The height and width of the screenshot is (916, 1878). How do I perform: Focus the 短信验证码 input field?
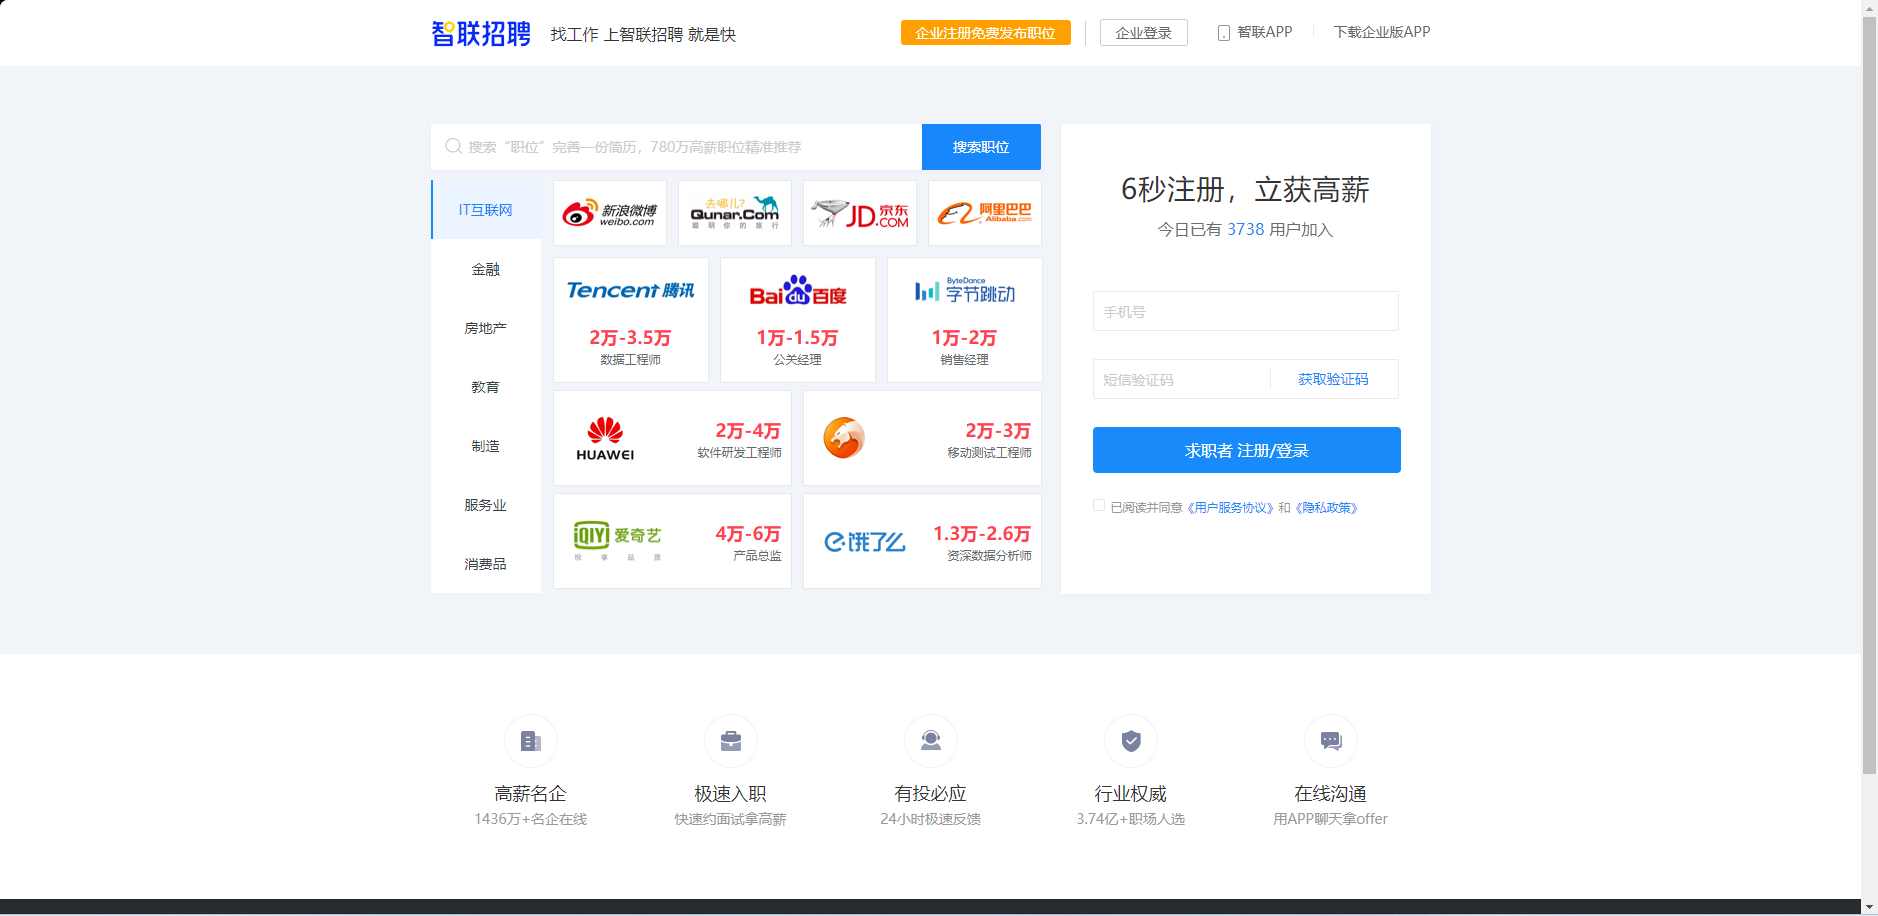(x=1181, y=379)
